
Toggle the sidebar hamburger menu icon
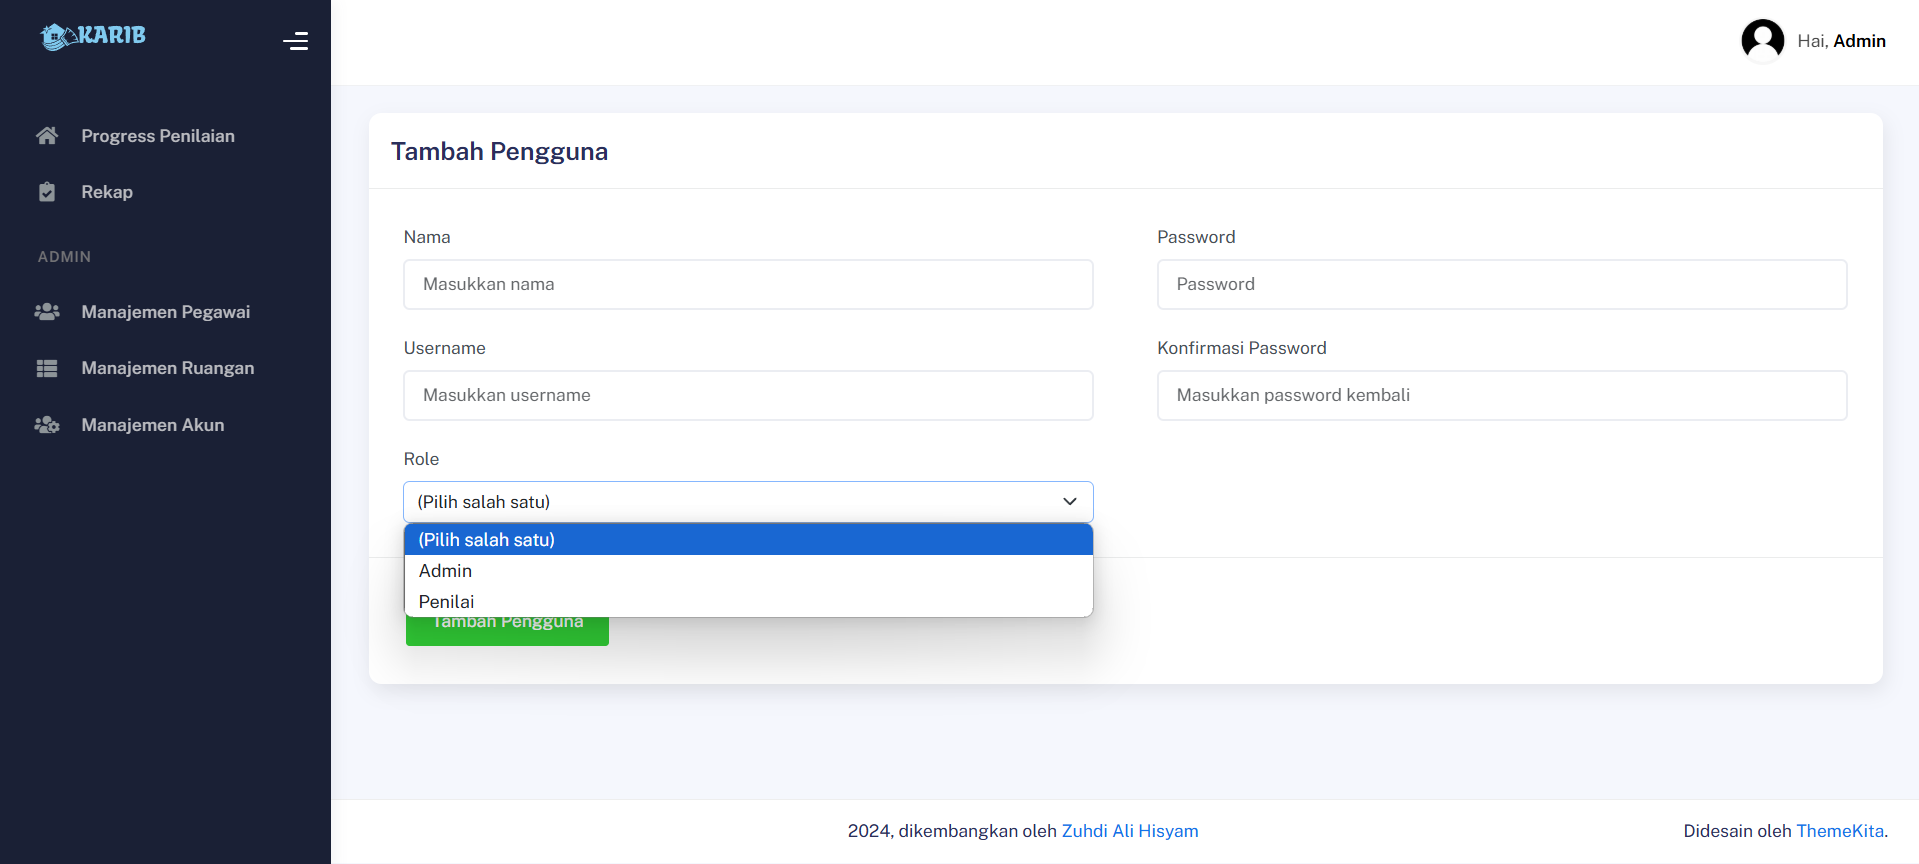pyautogui.click(x=295, y=41)
